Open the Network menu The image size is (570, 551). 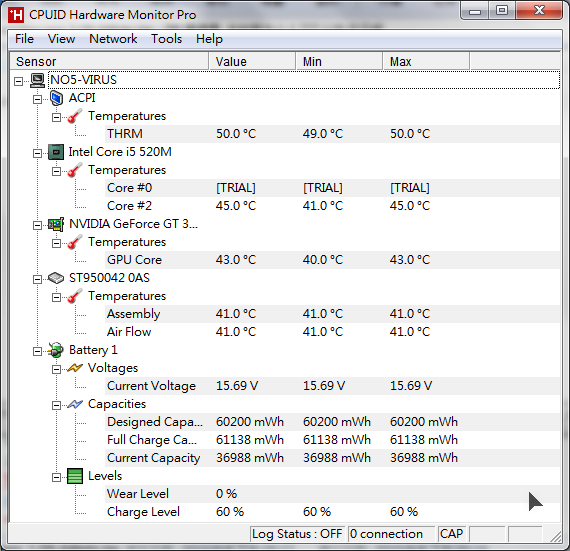pos(113,39)
